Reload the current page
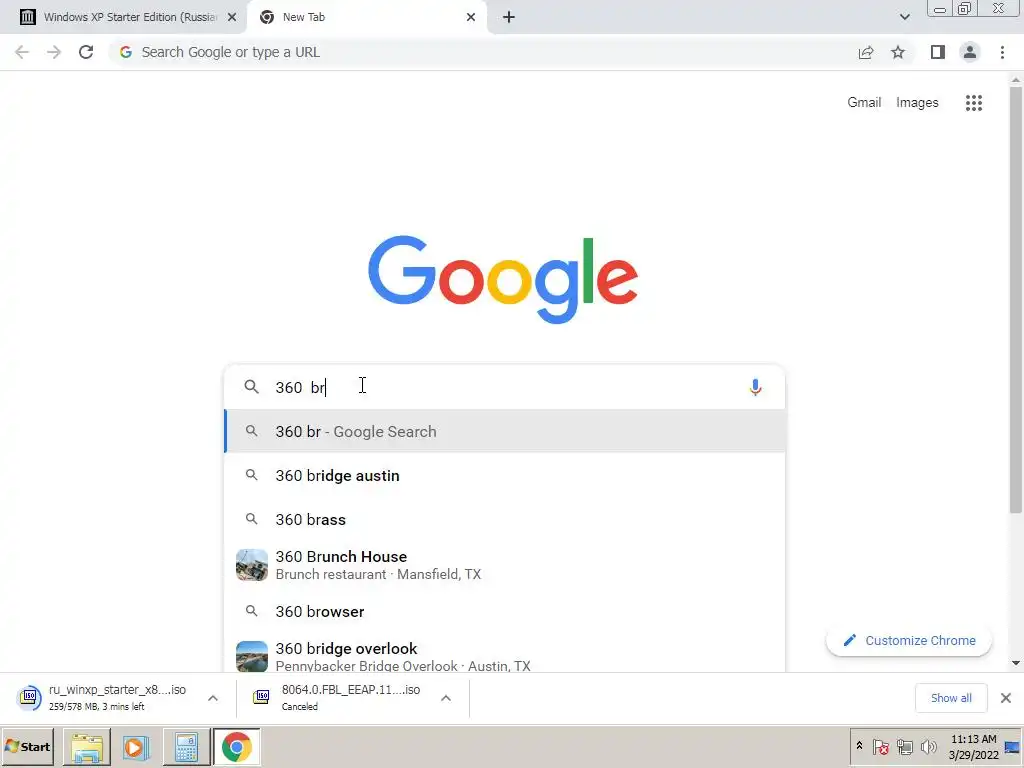The height and width of the screenshot is (768, 1024). pyautogui.click(x=86, y=52)
